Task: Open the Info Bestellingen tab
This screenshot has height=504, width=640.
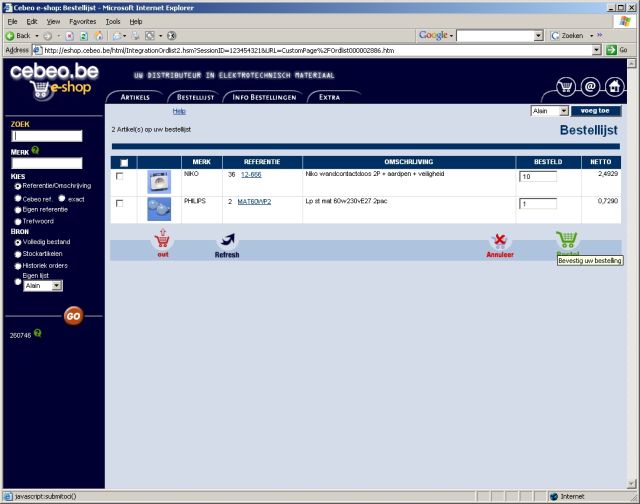Action: [263, 97]
